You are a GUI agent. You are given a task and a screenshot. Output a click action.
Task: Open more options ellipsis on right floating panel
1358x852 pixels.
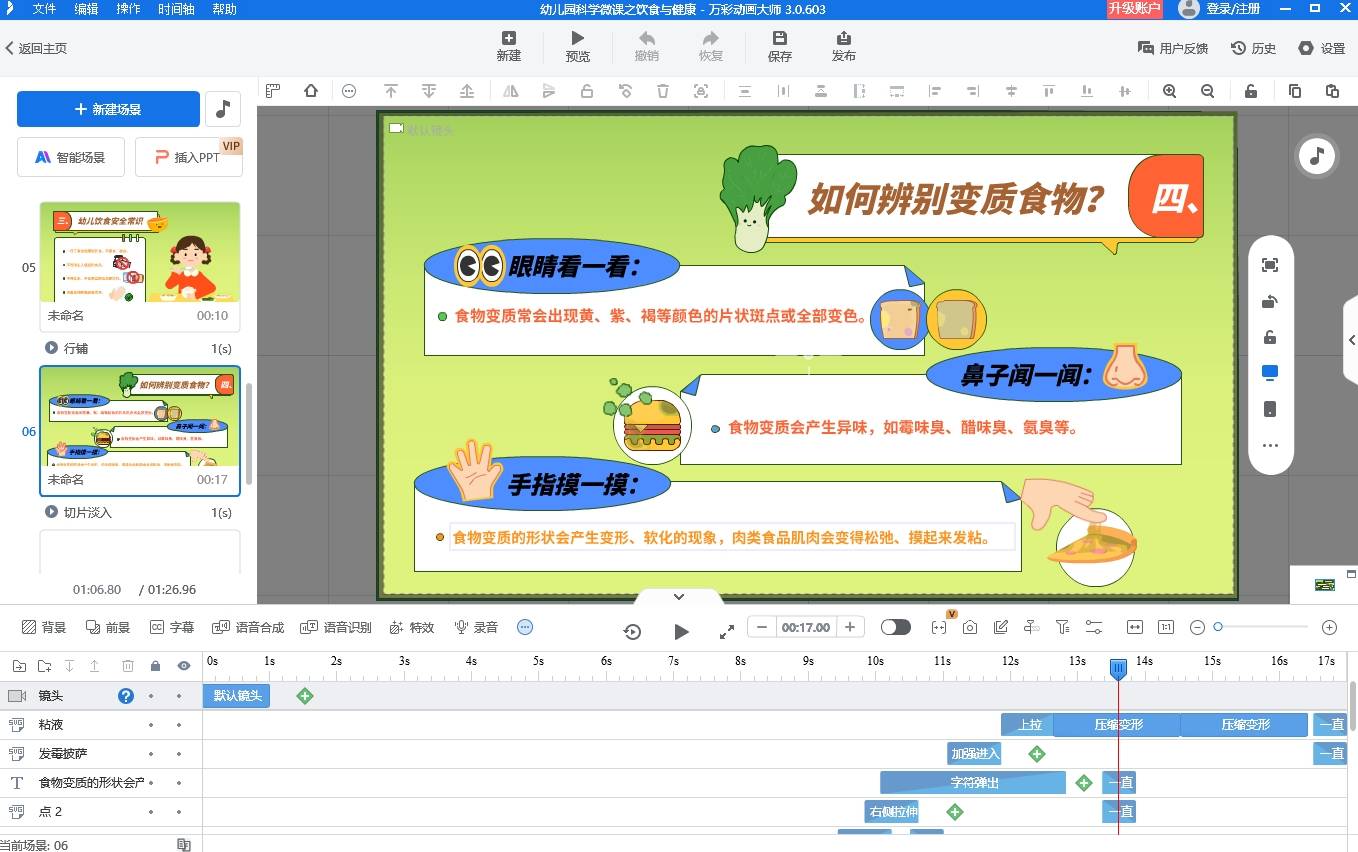[1270, 446]
